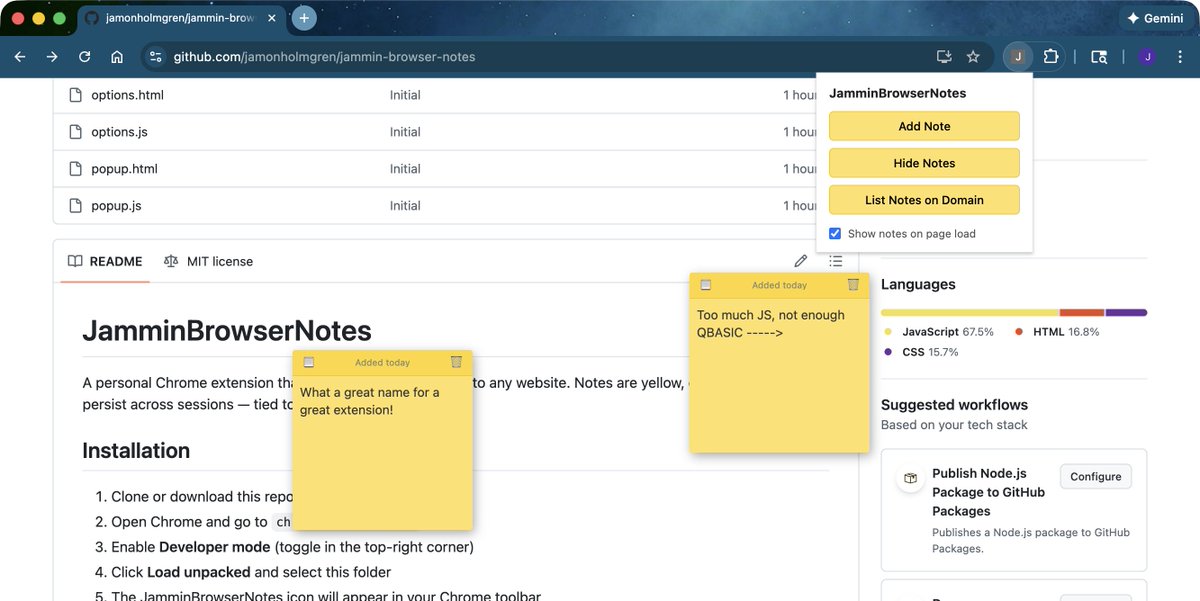
Task: Open the purple J profile avatar
Action: (x=1147, y=57)
